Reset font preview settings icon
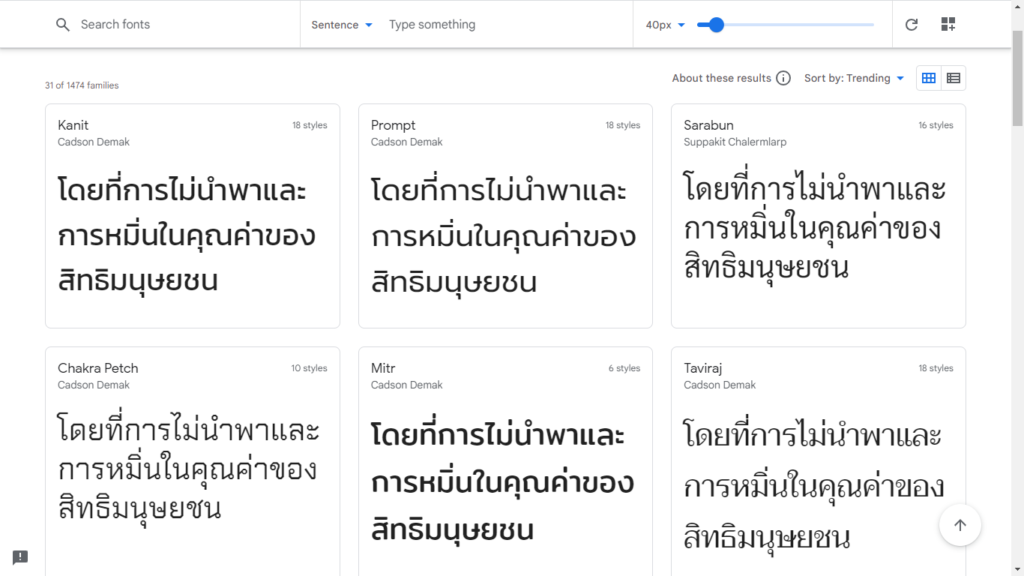 click(911, 25)
